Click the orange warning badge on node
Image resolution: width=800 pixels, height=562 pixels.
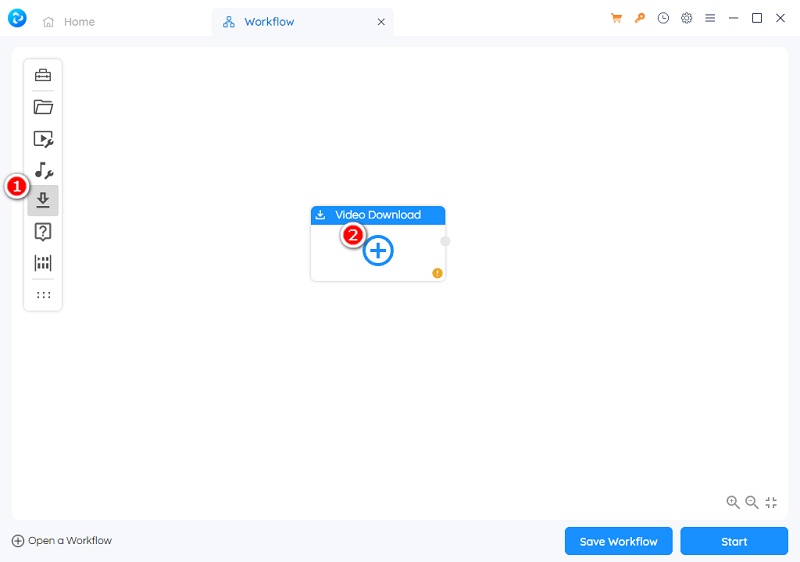tap(437, 273)
